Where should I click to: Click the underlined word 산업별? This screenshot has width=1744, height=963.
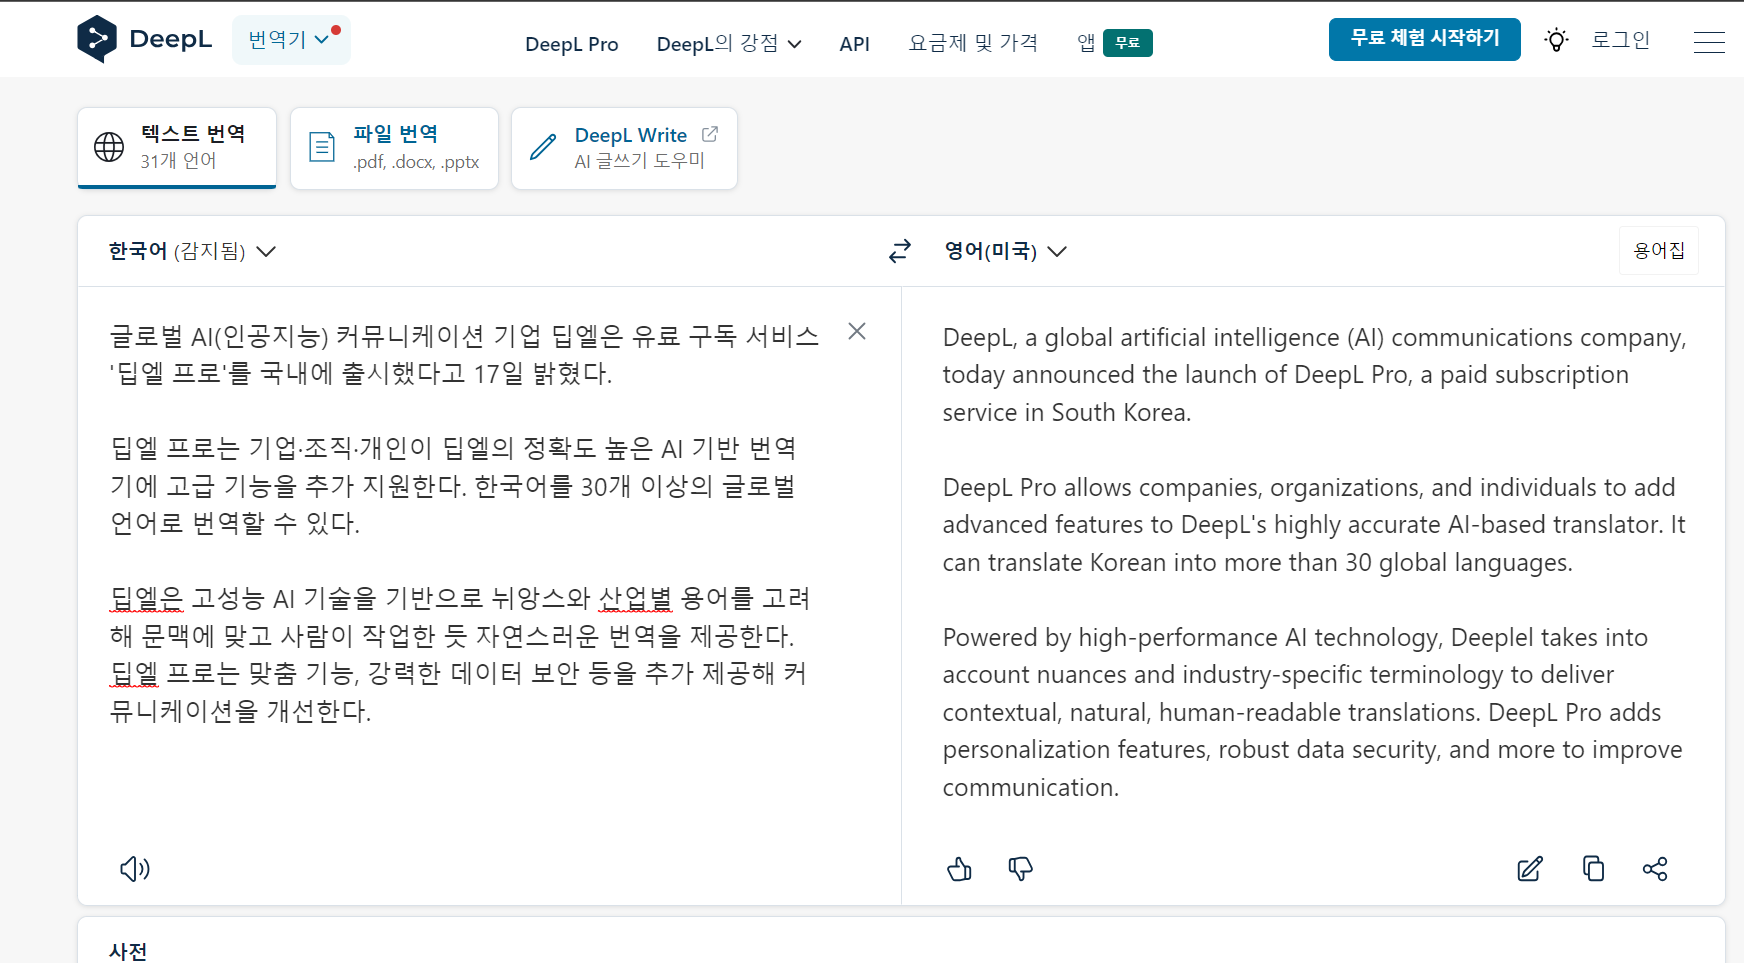(635, 599)
